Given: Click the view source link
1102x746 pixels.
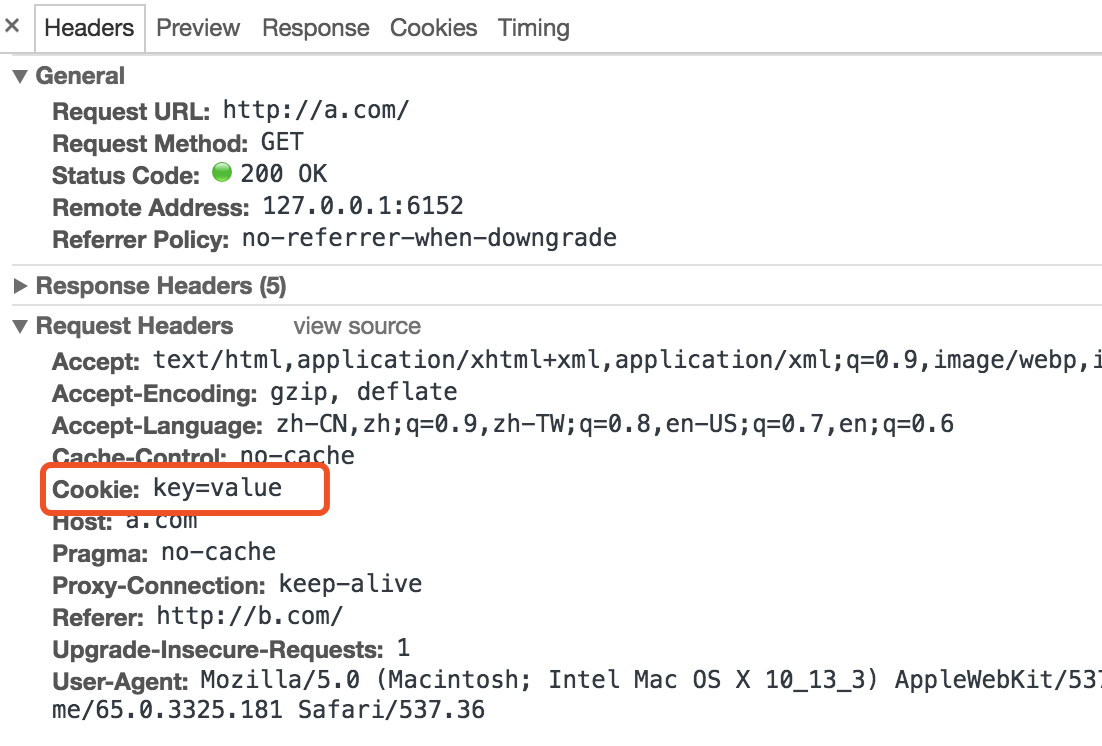Looking at the screenshot, I should click(x=357, y=327).
